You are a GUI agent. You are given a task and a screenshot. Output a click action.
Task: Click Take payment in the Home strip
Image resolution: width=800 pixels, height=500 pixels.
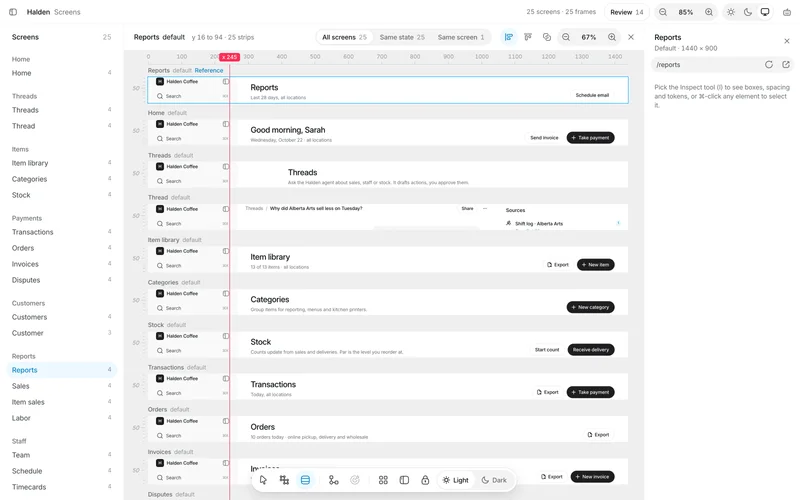point(590,138)
